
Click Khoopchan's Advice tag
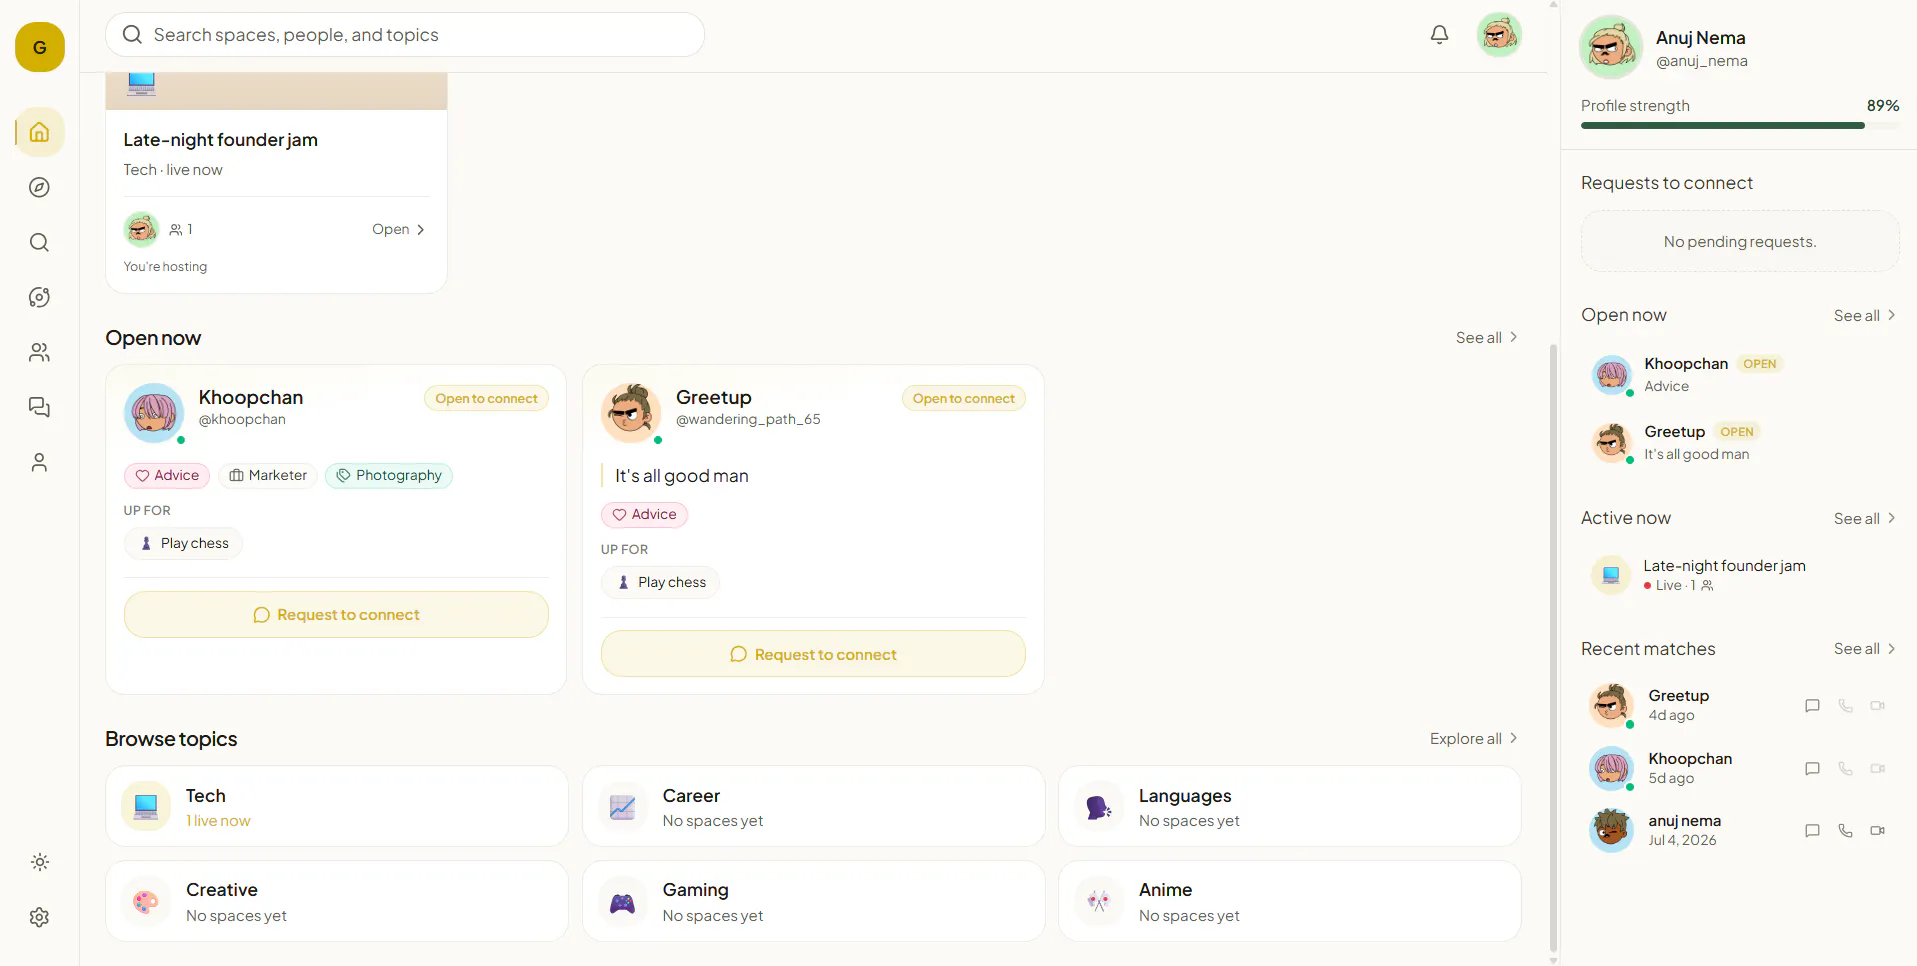(167, 476)
